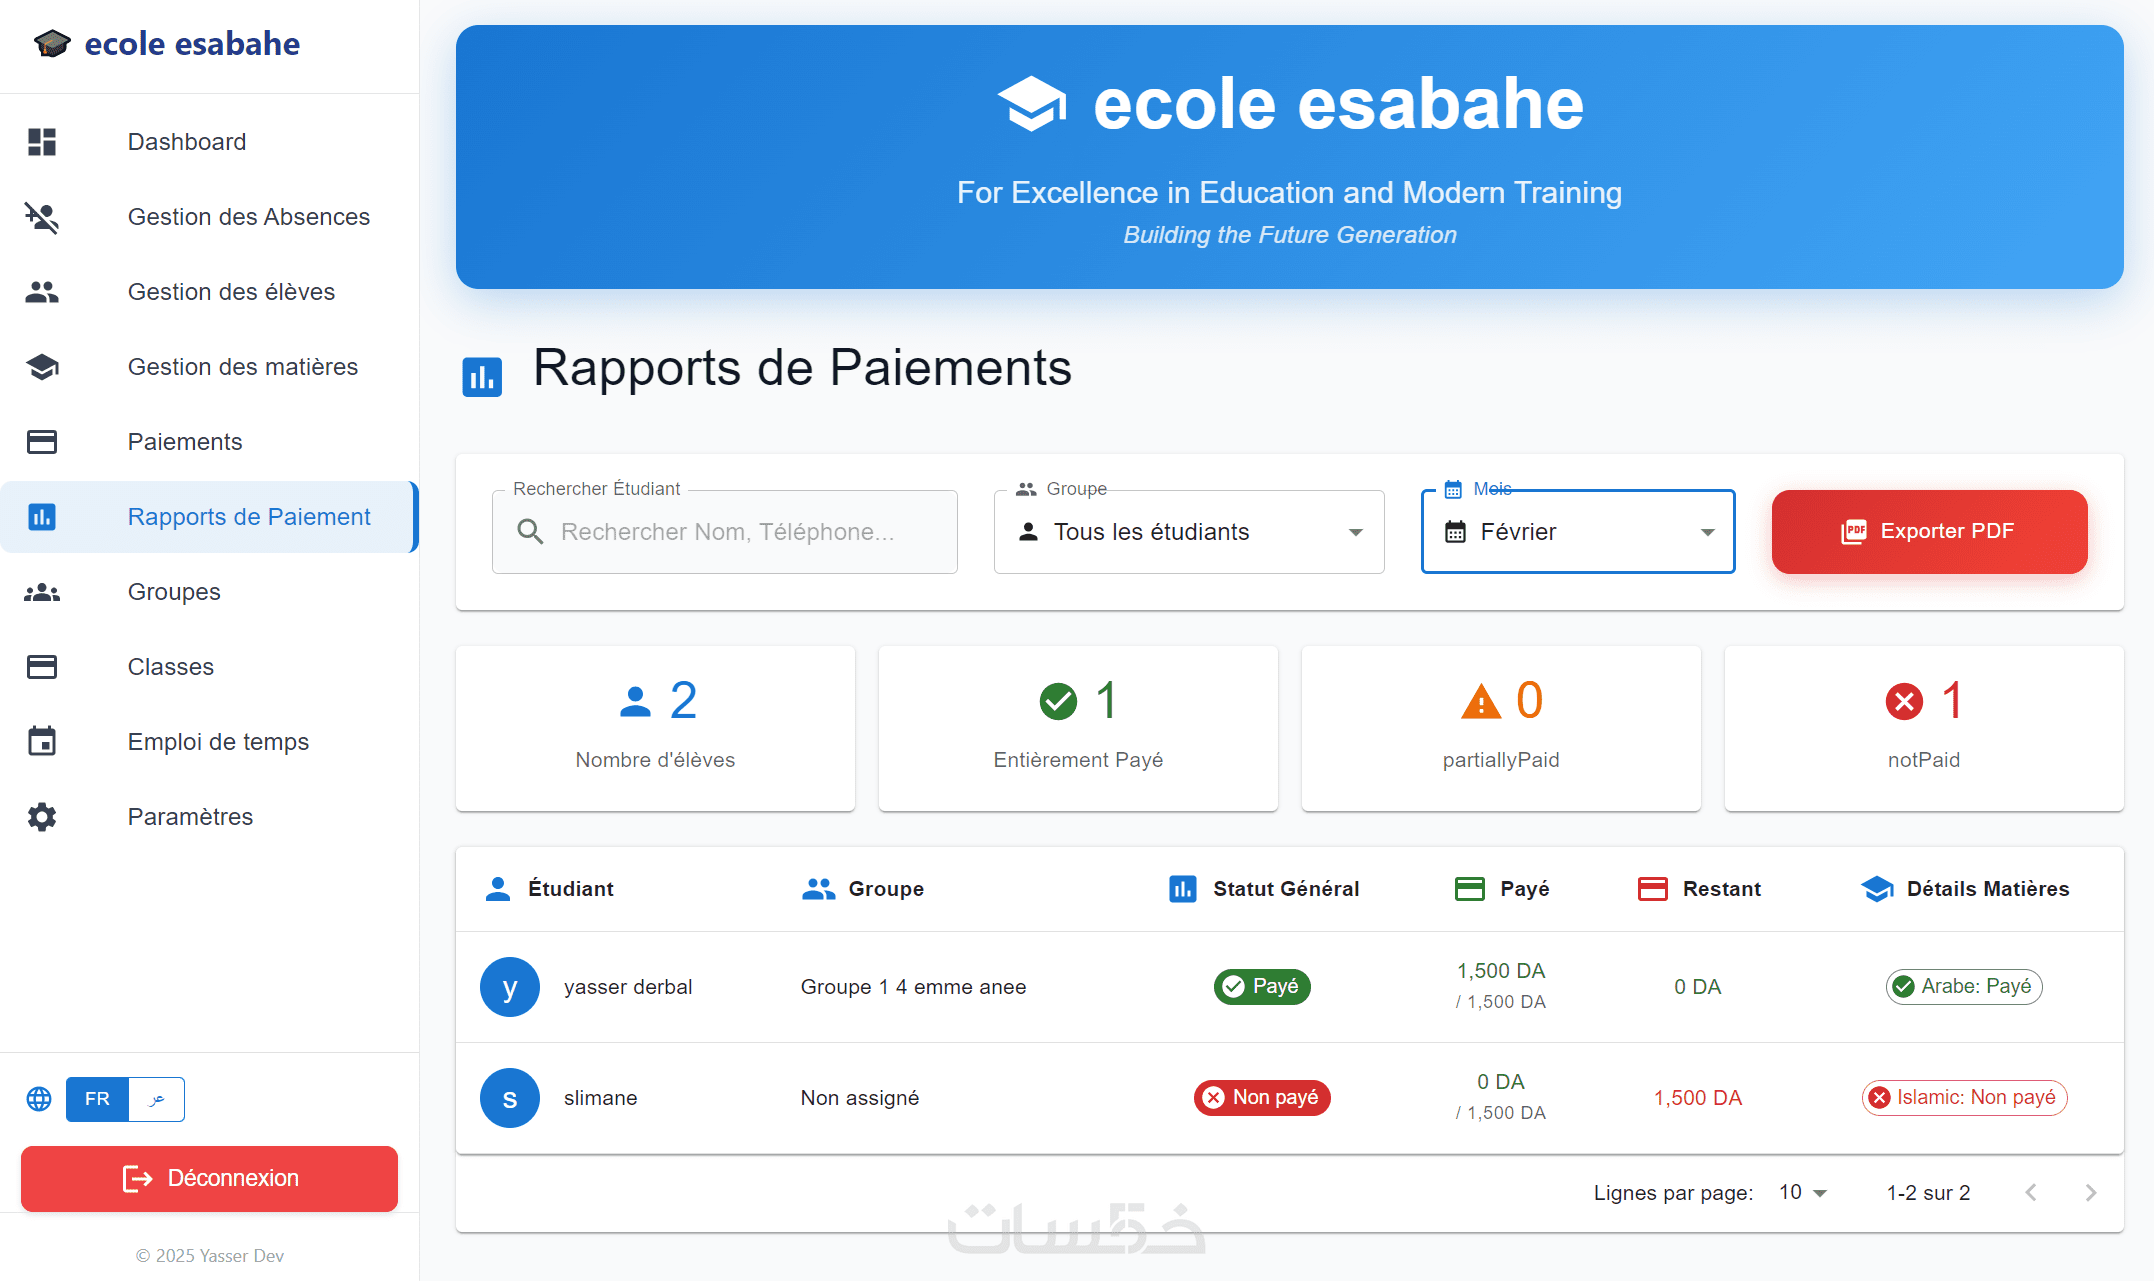
Task: Click the red Restant column header icon
Action: [1652, 889]
